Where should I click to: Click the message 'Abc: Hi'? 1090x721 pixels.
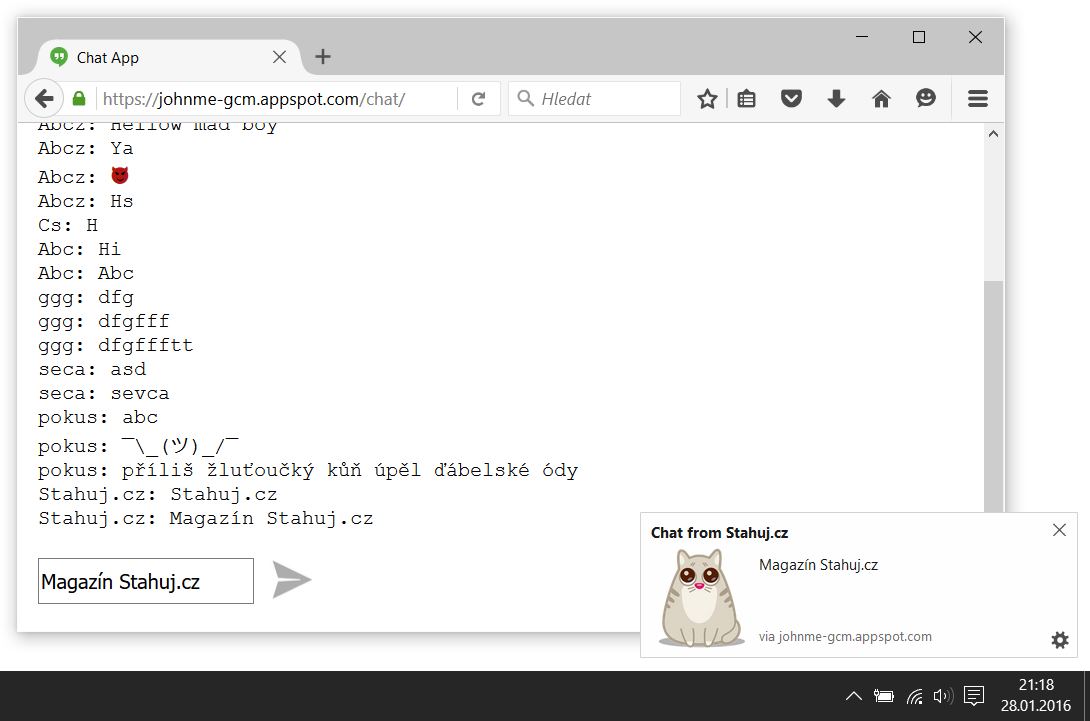[79, 250]
